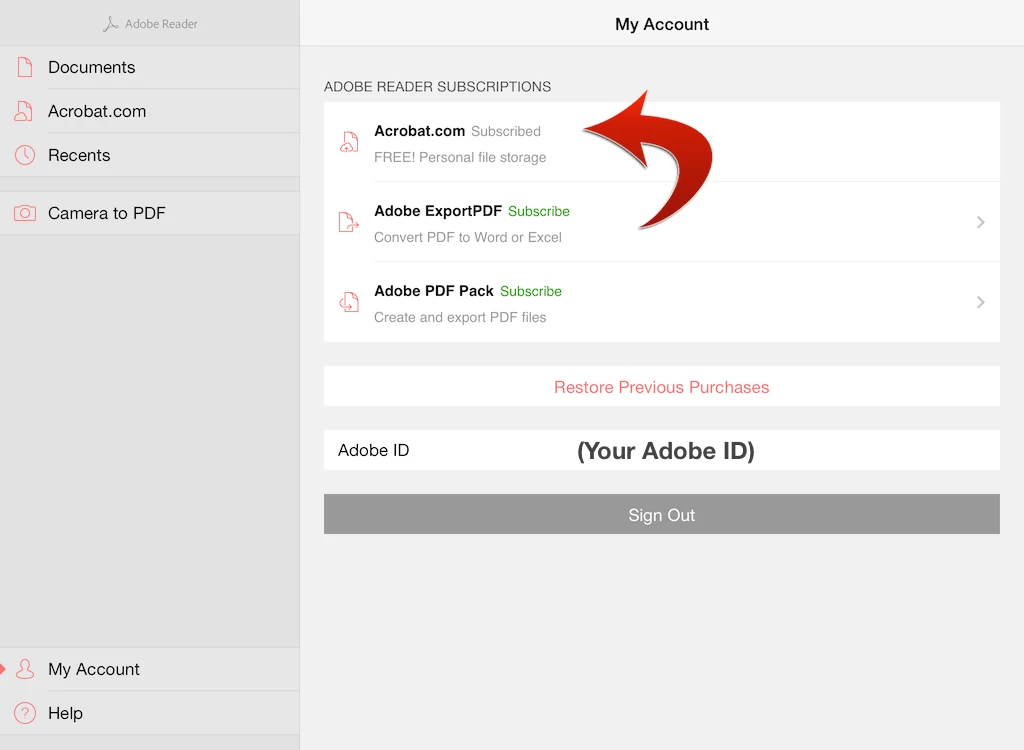Show the Recents list

150,155
